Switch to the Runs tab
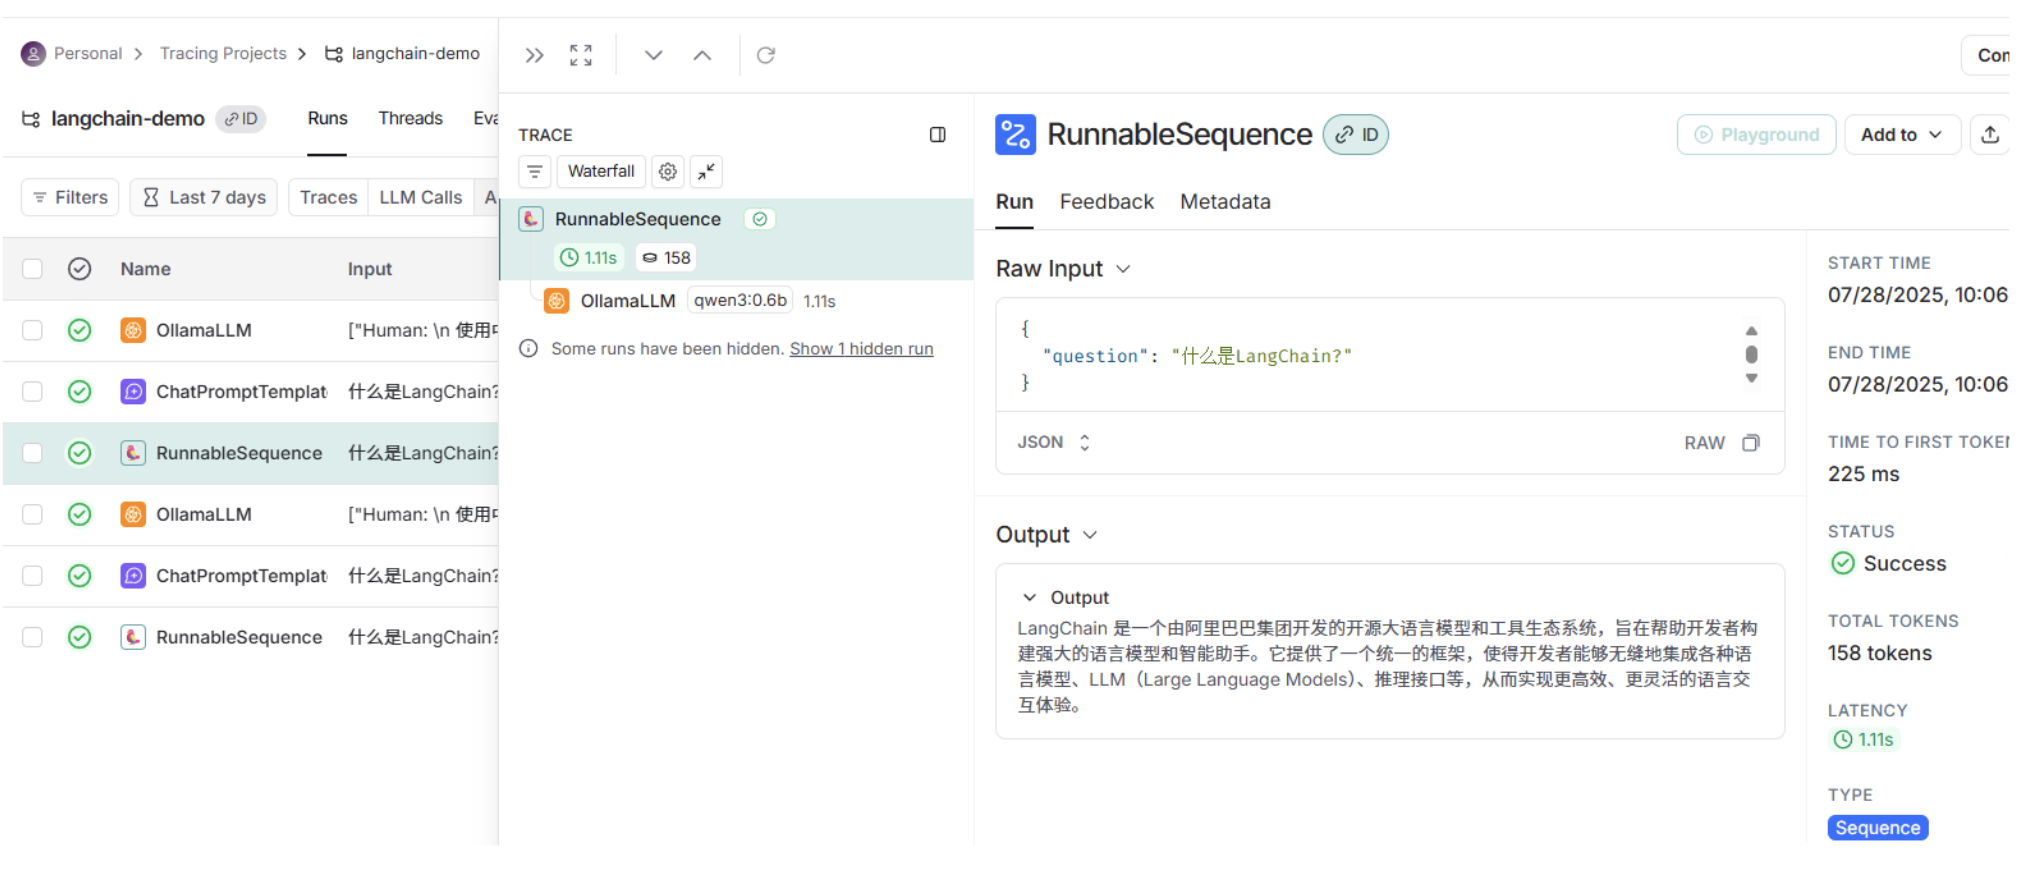This screenshot has width=2032, height=870. 327,119
